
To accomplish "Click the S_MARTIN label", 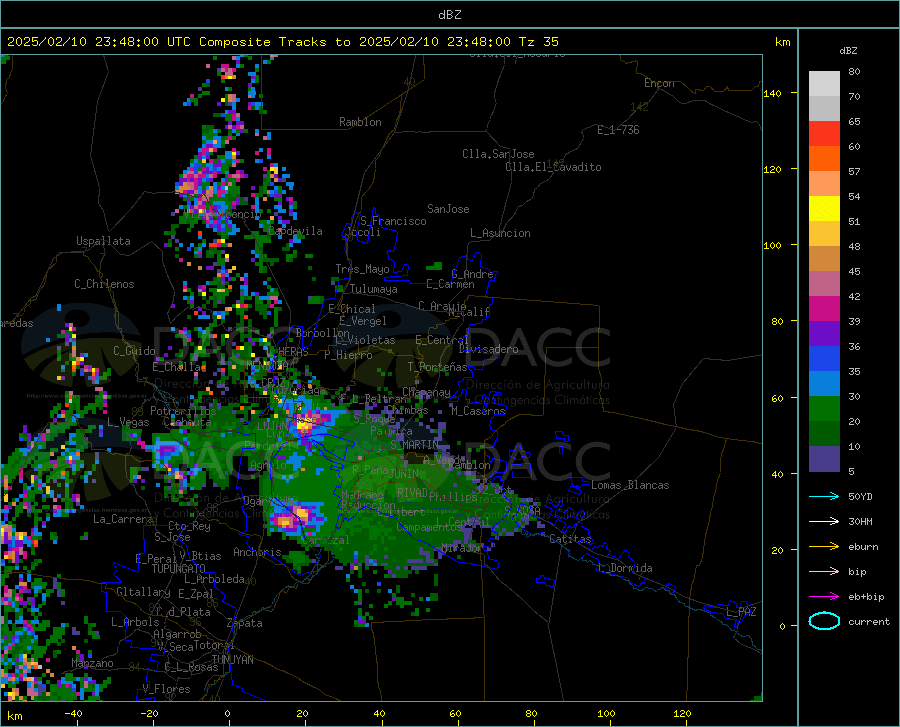I will click(x=414, y=445).
